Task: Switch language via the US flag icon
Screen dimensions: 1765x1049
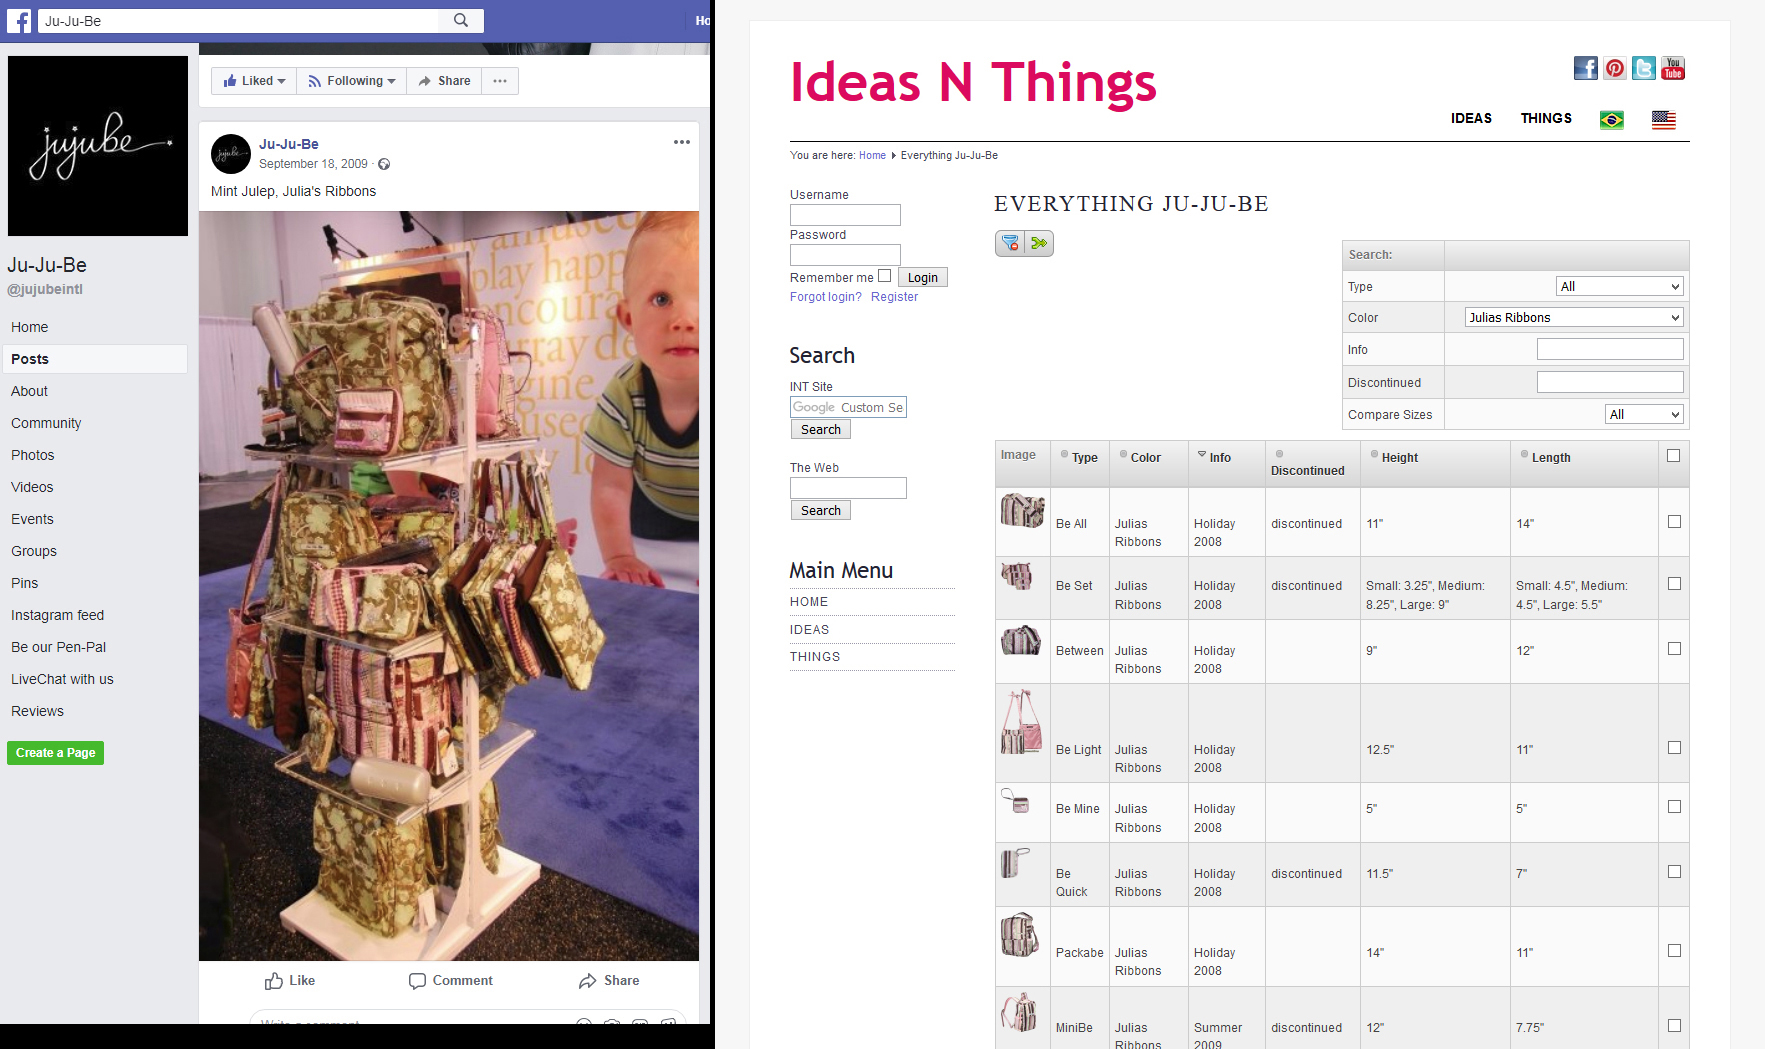Action: [1664, 120]
